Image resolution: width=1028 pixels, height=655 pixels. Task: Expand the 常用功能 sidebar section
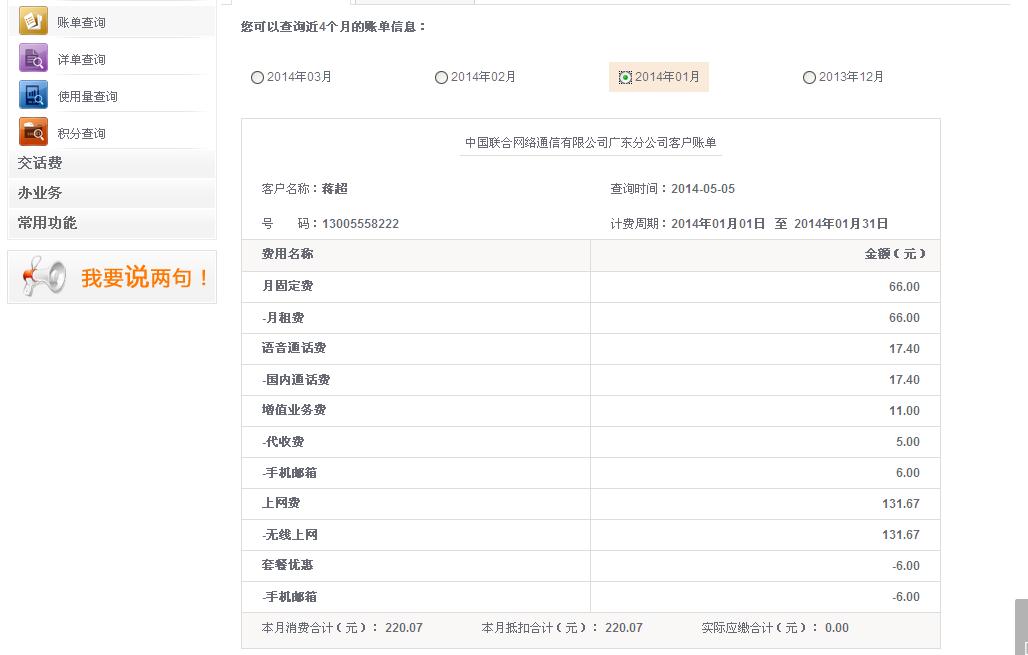47,223
